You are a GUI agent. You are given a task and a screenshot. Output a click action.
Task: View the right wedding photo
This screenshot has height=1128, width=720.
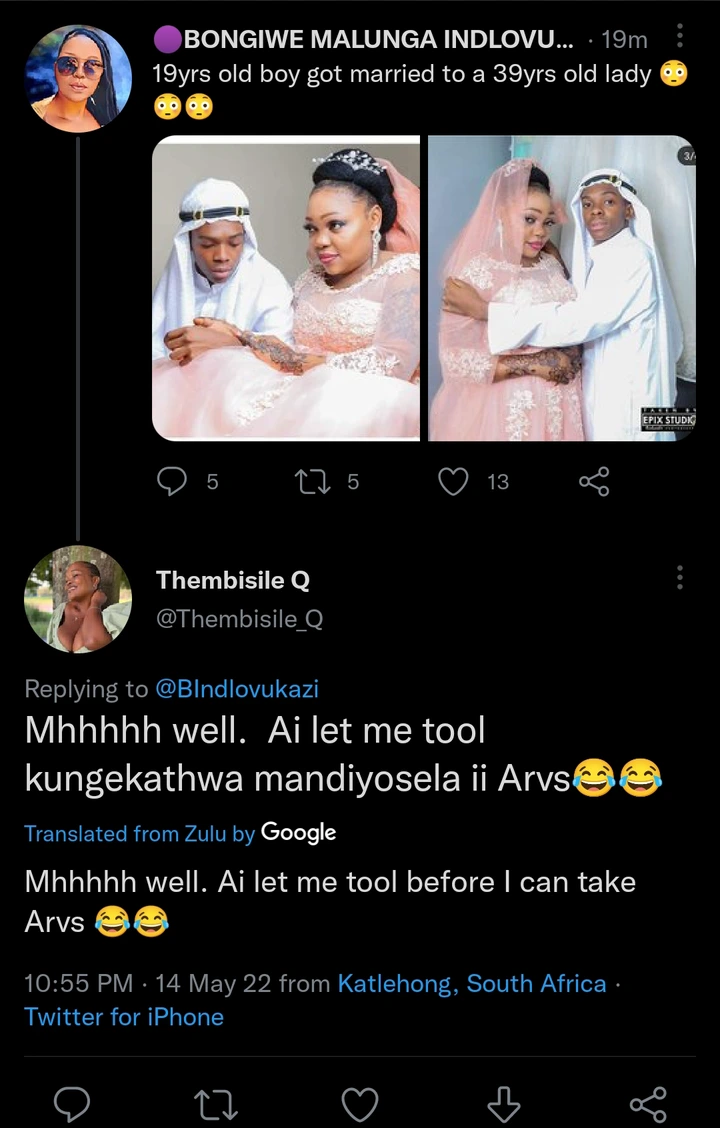(561, 288)
